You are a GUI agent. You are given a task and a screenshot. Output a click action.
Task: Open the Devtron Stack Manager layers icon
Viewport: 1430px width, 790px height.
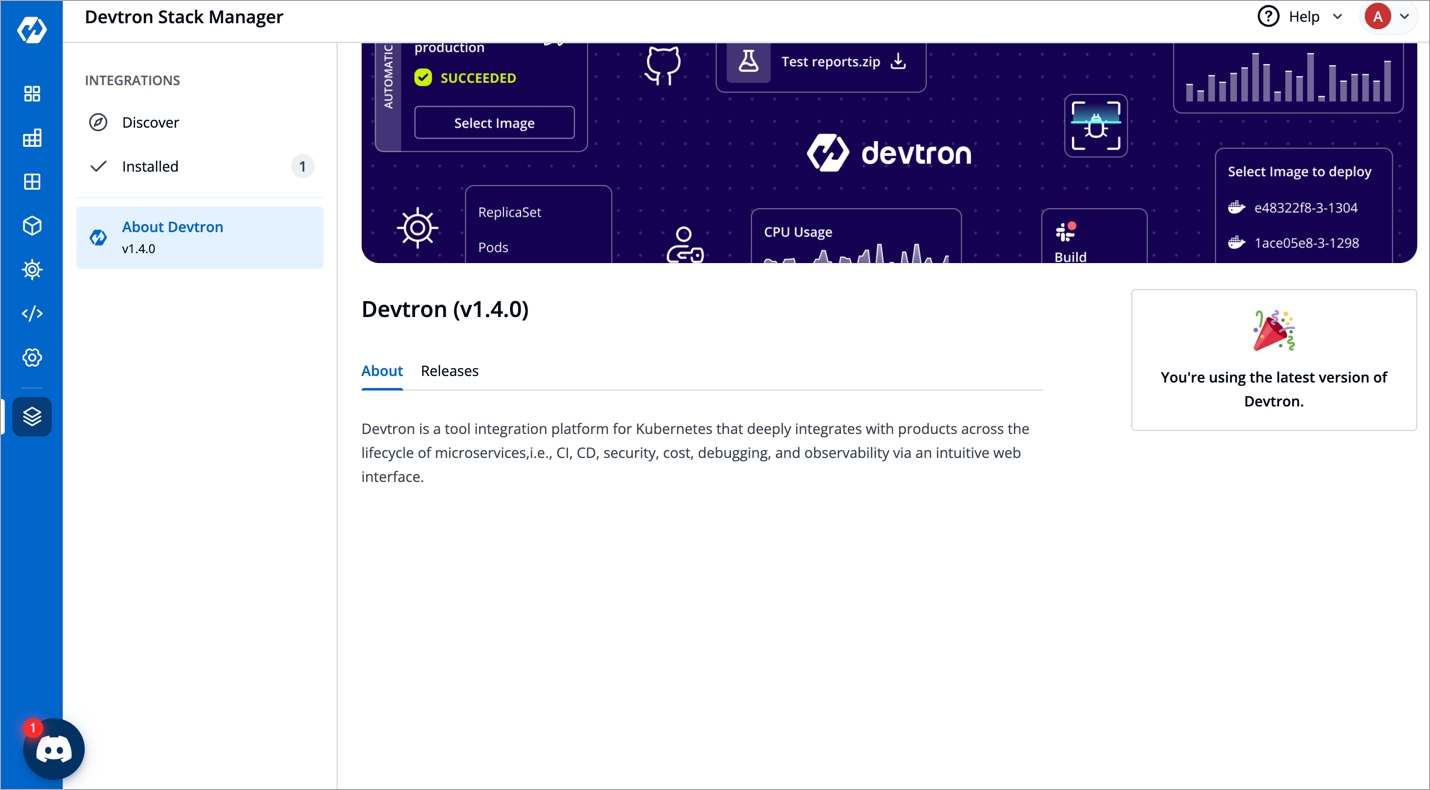tap(32, 416)
